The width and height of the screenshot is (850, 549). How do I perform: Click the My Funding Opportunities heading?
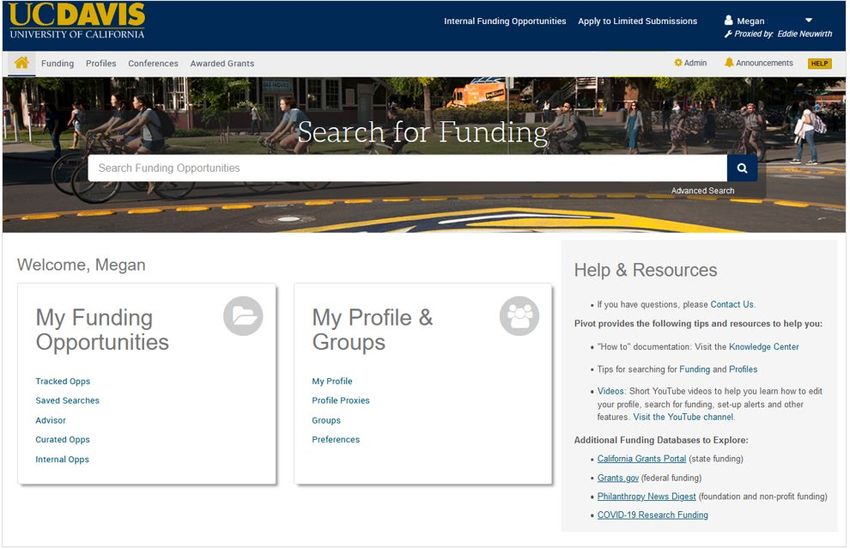102,330
